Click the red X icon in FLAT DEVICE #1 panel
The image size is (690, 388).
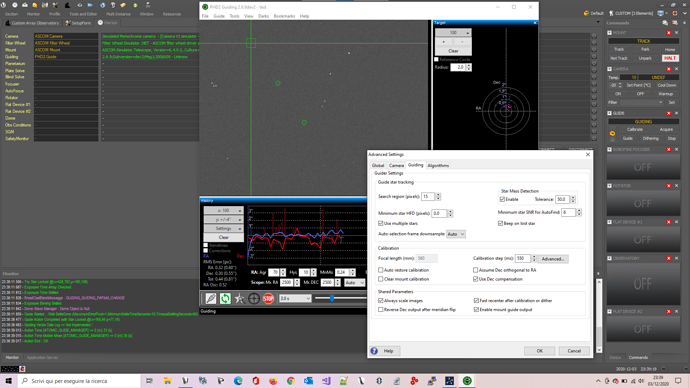tap(668, 222)
